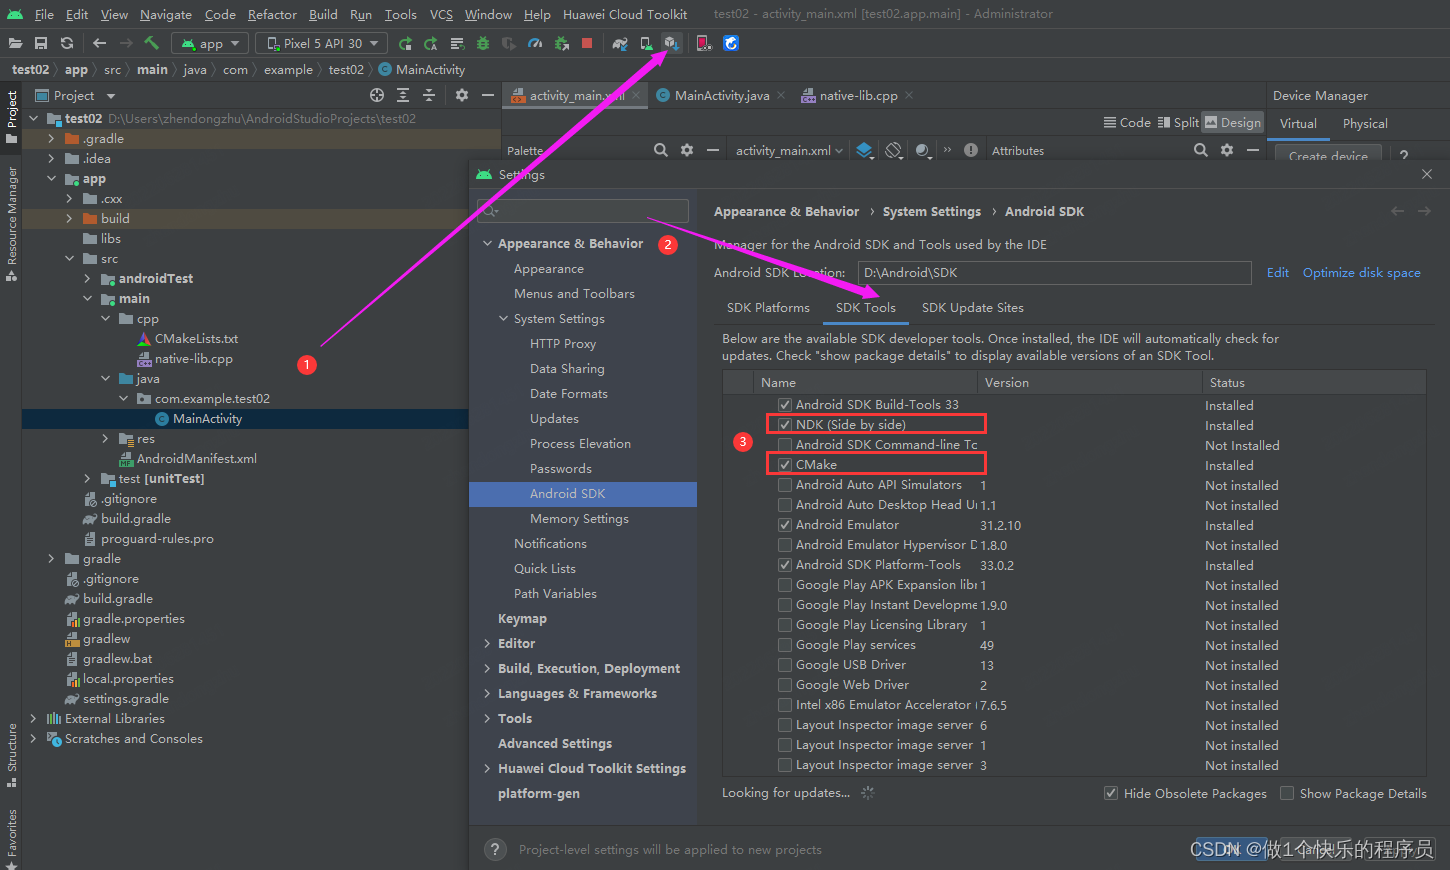Screen dimensions: 1450x870
Task: Switch to Code view button
Action: 1127,122
